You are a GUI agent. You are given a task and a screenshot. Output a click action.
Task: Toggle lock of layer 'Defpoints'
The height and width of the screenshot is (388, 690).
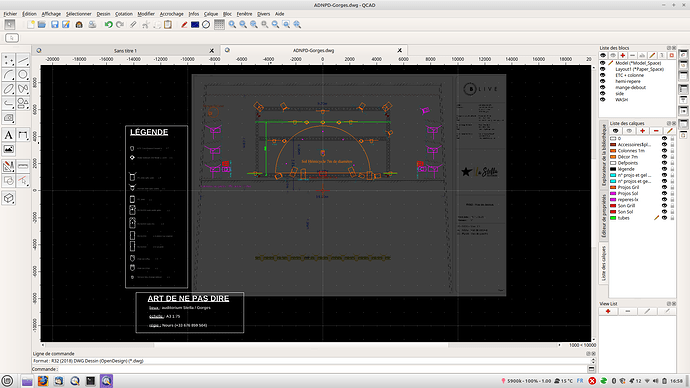coord(672,163)
